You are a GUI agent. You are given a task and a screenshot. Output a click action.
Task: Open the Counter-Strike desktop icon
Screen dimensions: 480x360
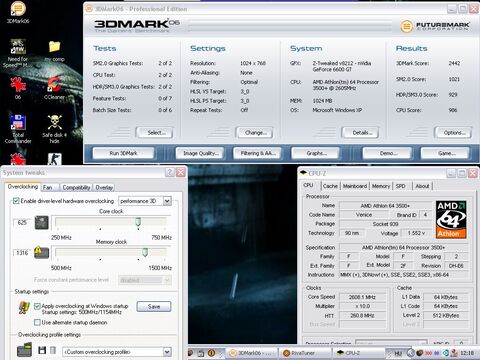click(x=54, y=159)
